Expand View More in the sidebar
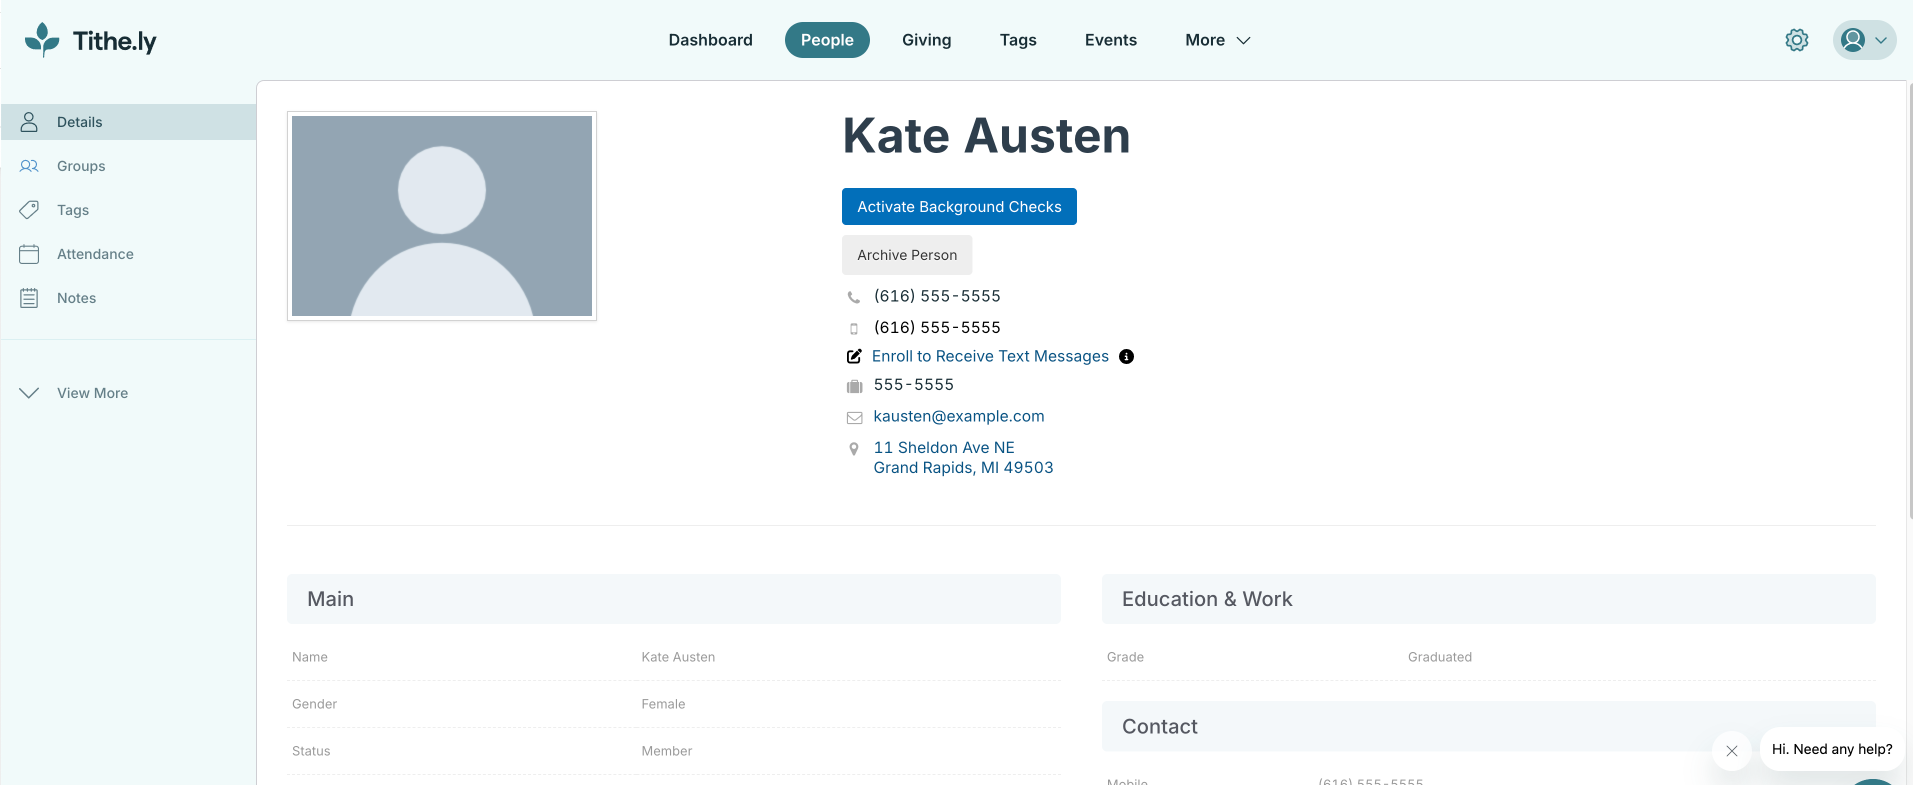 click(x=74, y=393)
